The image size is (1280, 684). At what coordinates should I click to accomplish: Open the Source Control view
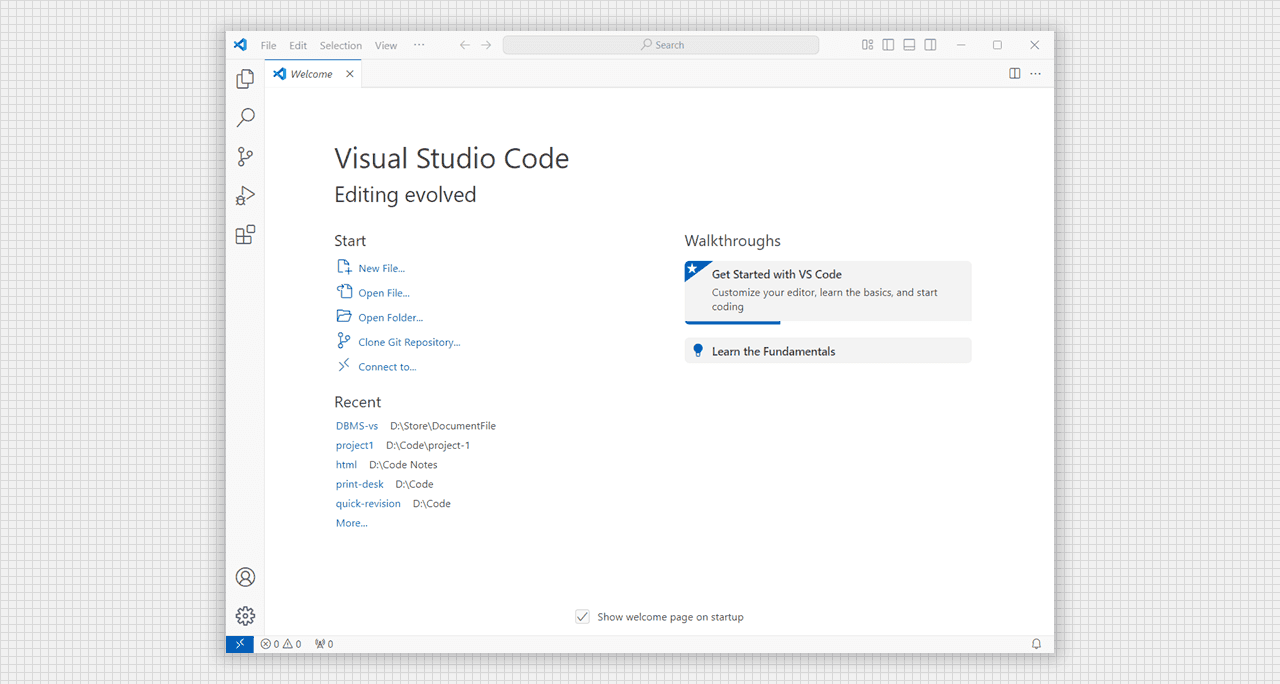pos(245,157)
